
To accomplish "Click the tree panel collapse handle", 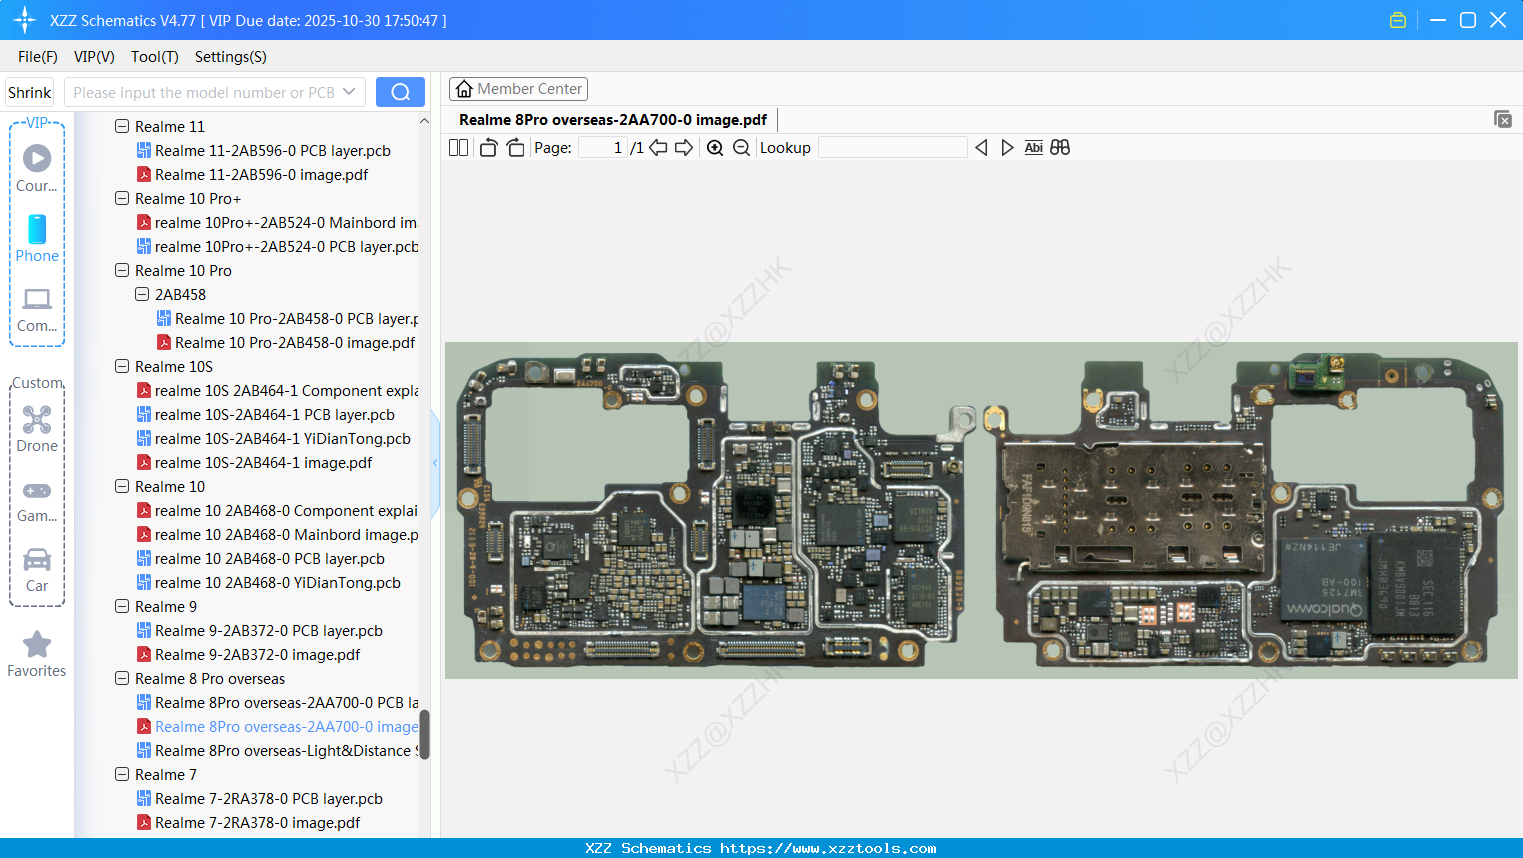I will 435,462.
